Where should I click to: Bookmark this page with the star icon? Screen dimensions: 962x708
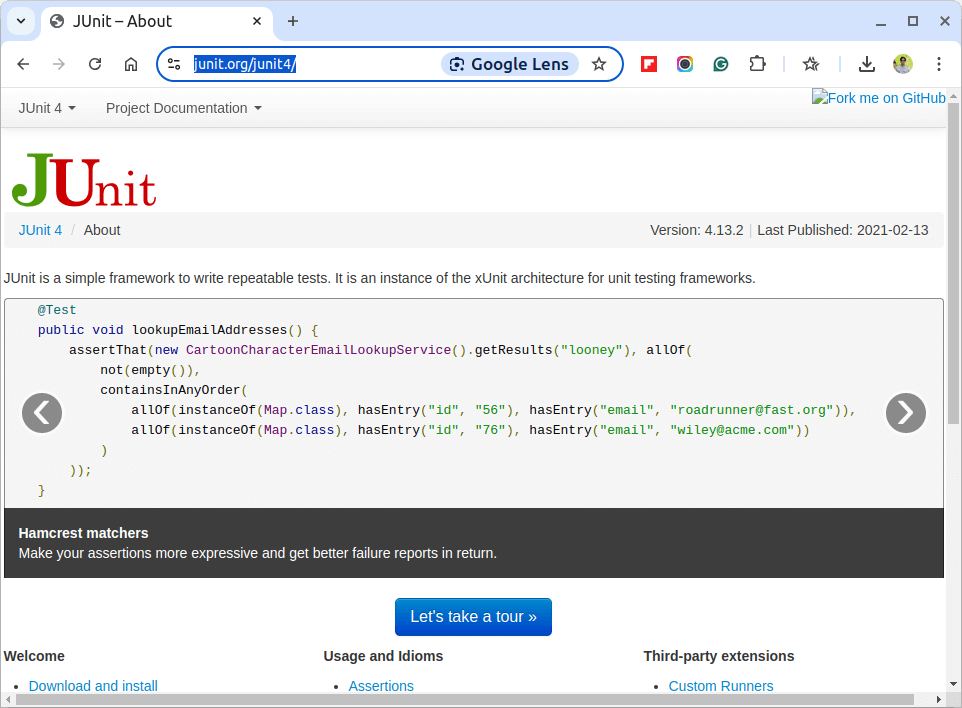point(599,64)
